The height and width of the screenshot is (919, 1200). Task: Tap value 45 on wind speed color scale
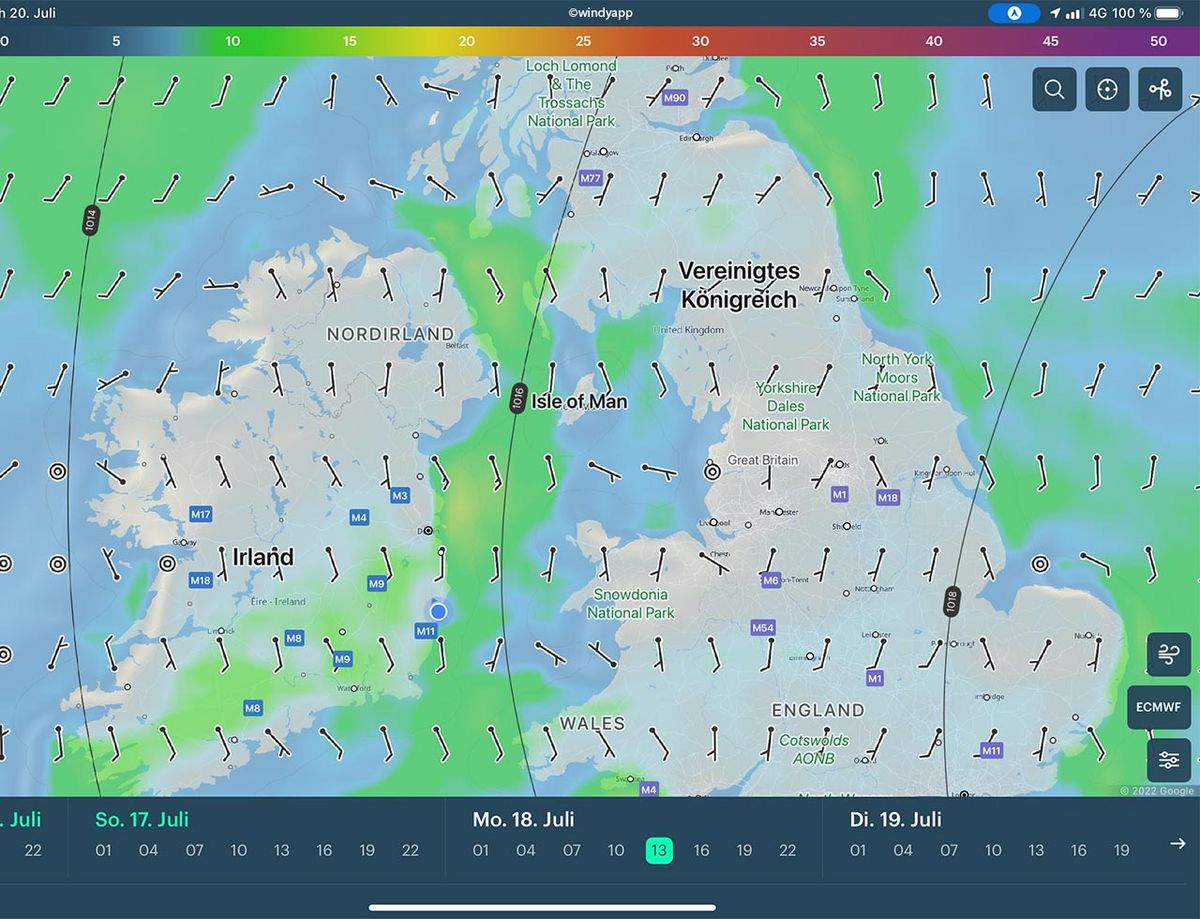(x=1050, y=41)
